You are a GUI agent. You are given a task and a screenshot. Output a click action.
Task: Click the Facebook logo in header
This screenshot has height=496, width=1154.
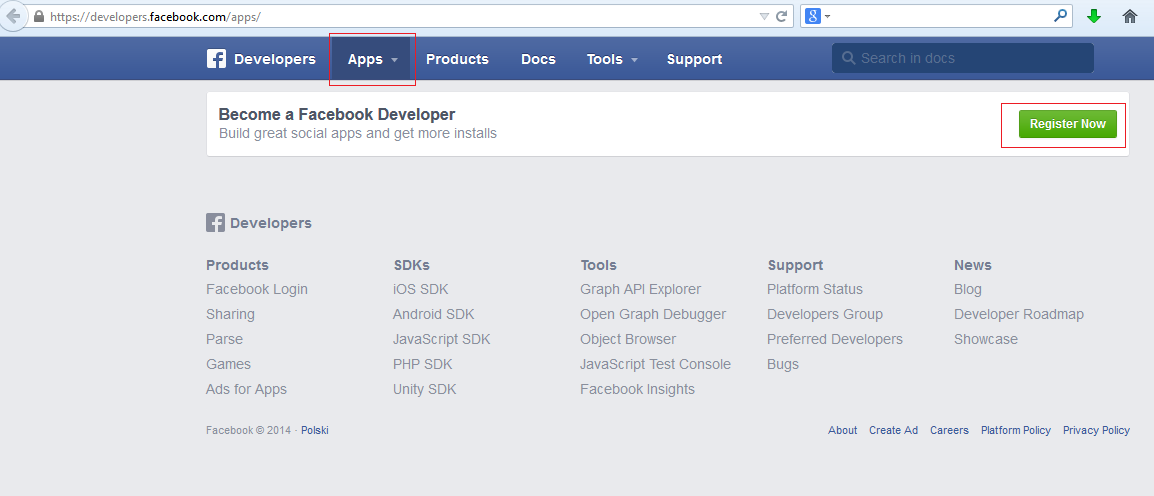[x=216, y=59]
